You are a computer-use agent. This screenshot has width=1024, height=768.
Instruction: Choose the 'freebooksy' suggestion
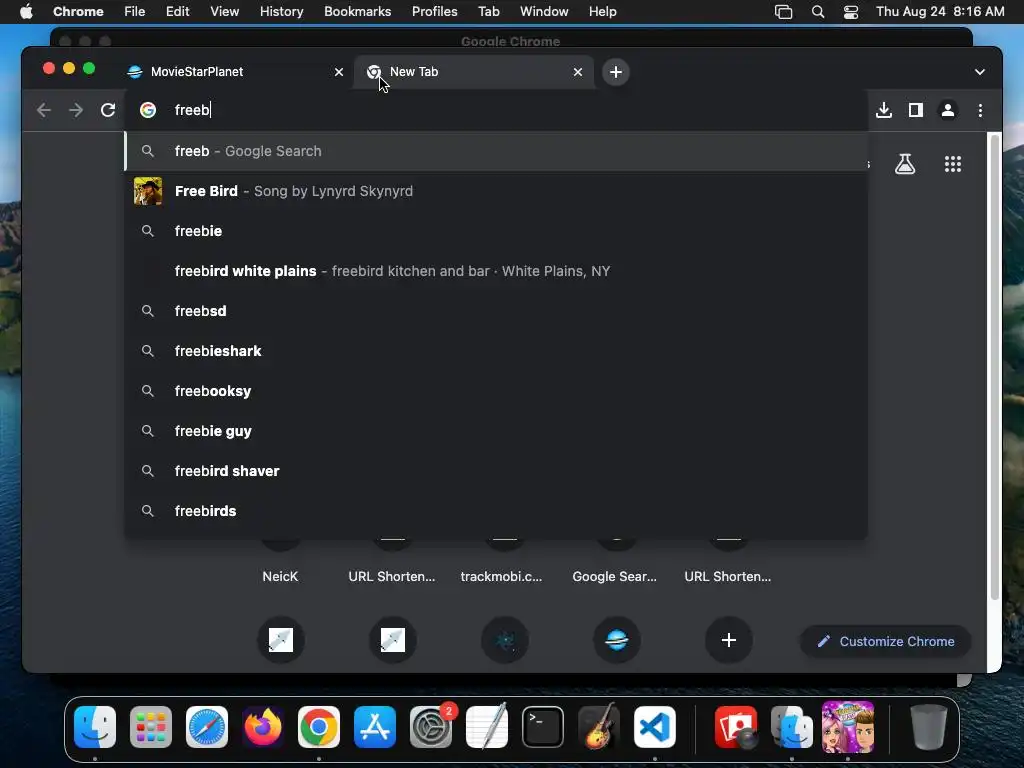pos(496,391)
